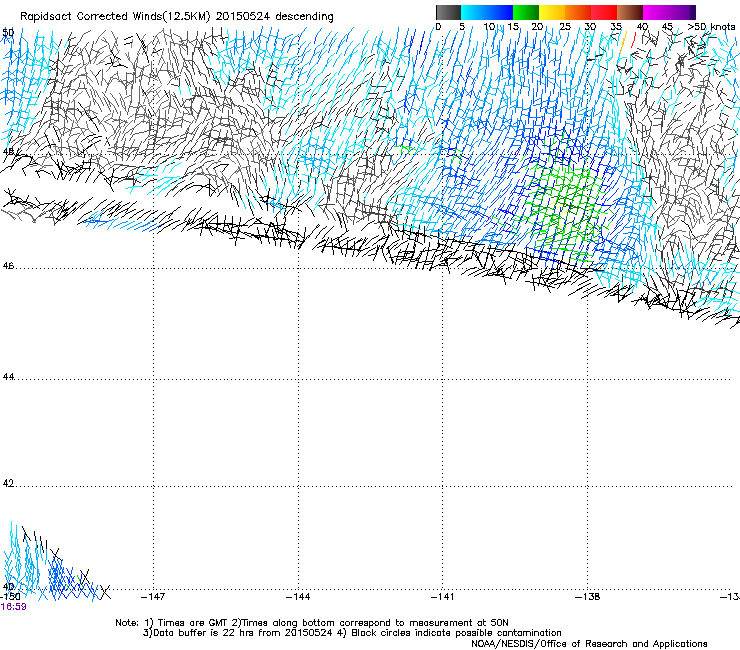Click the gray 0-5 knots legend swatch
740x650 pixels.
(x=448, y=12)
